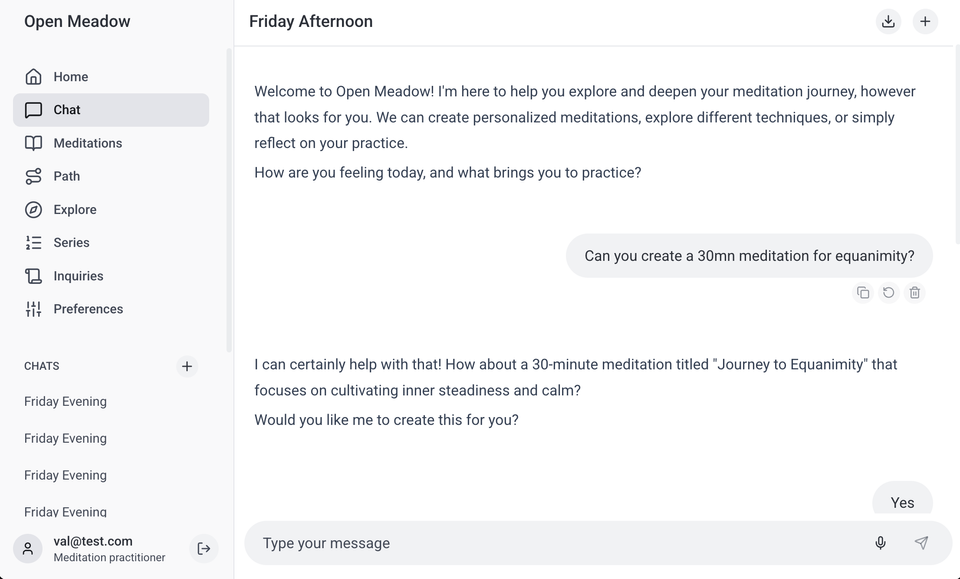Click the download chat icon
The width and height of the screenshot is (960, 579).
[888, 21]
